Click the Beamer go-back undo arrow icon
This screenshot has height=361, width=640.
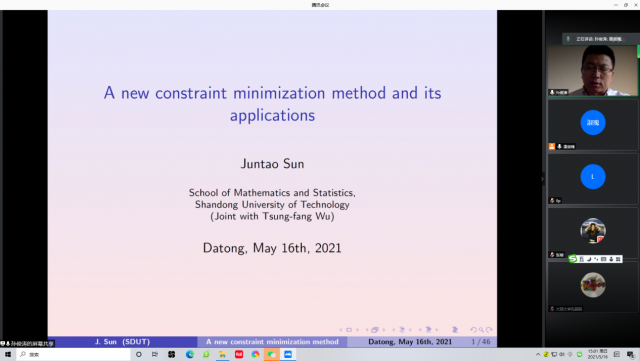pos(473,330)
